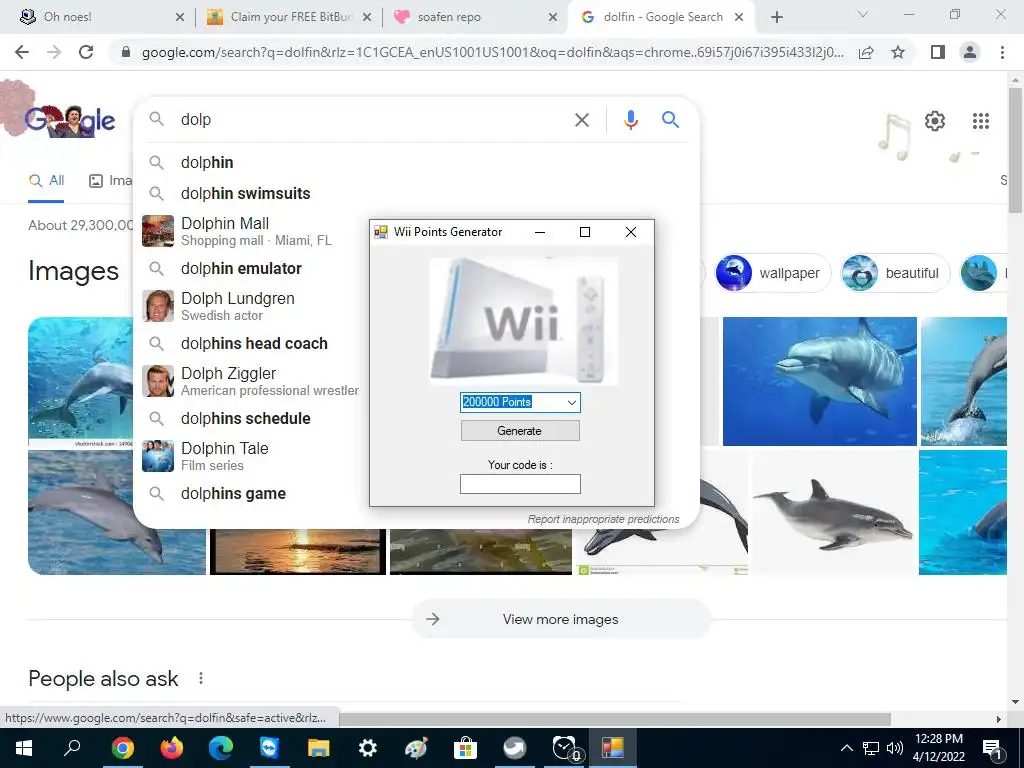This screenshot has height=768, width=1024.
Task: Select the 'dolfin - Google Search' tab
Action: click(x=661, y=17)
